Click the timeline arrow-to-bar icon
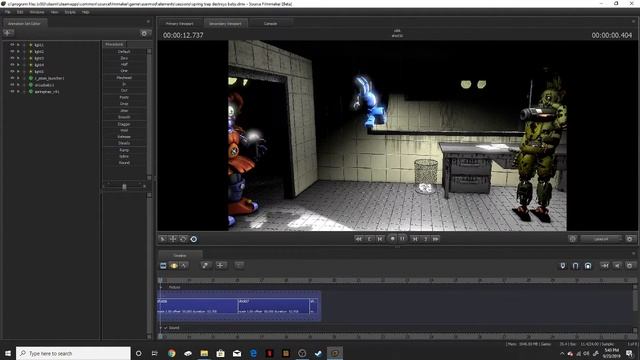The height and width of the screenshot is (360, 640). tap(605, 266)
